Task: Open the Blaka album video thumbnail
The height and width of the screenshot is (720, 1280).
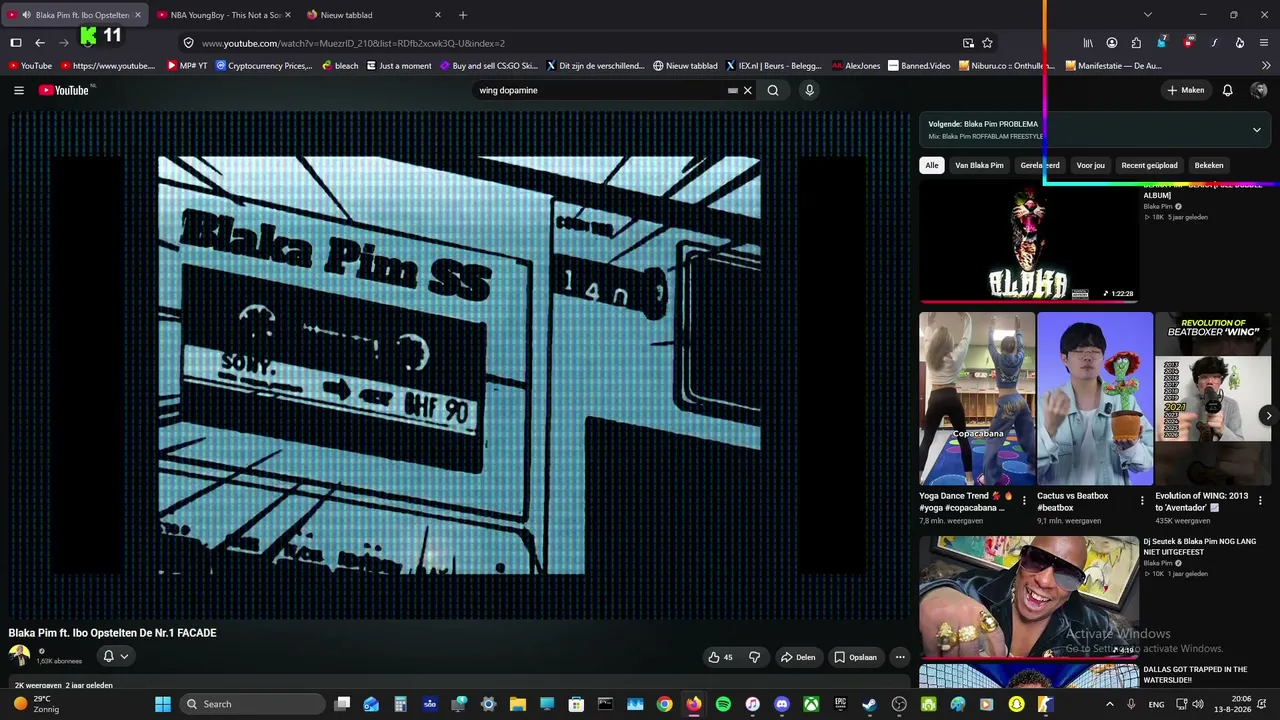Action: click(x=1029, y=243)
